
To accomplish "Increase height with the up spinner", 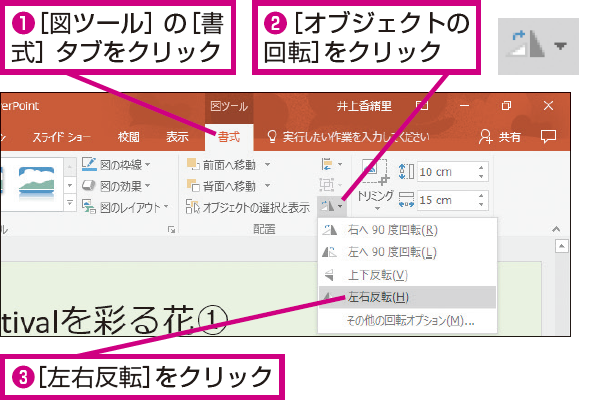I will pos(481,167).
